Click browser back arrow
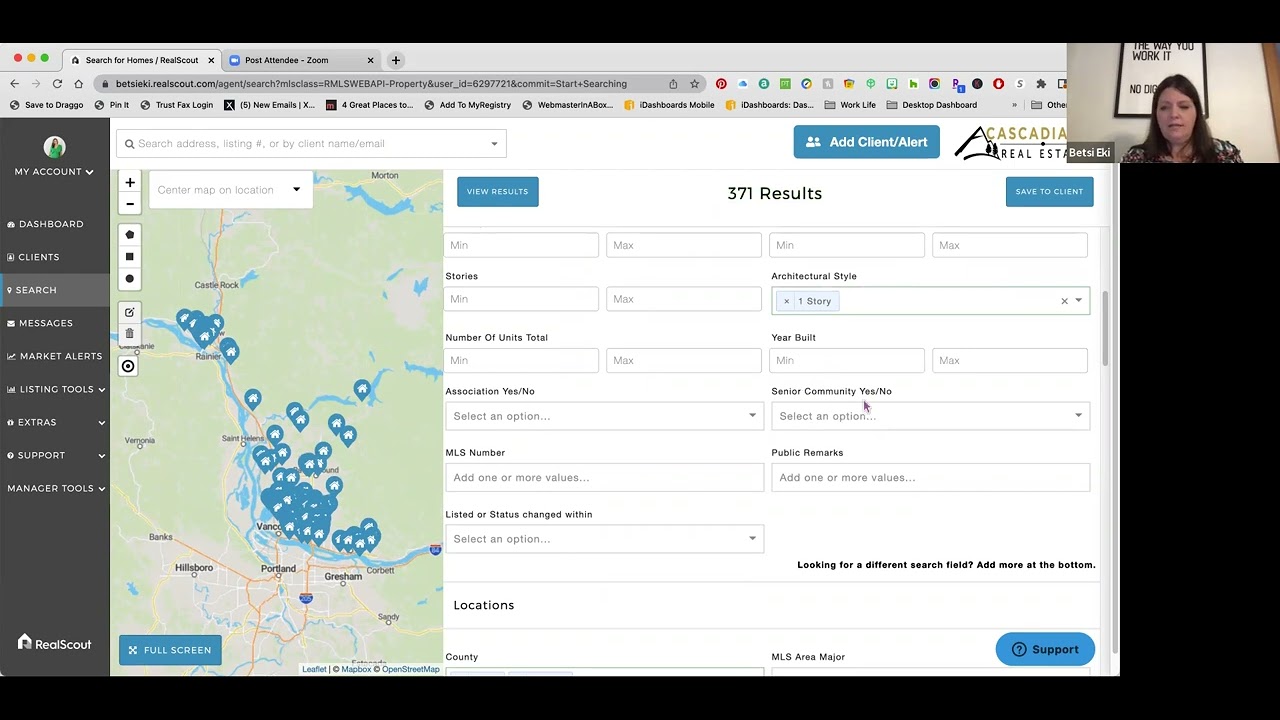 point(14,84)
